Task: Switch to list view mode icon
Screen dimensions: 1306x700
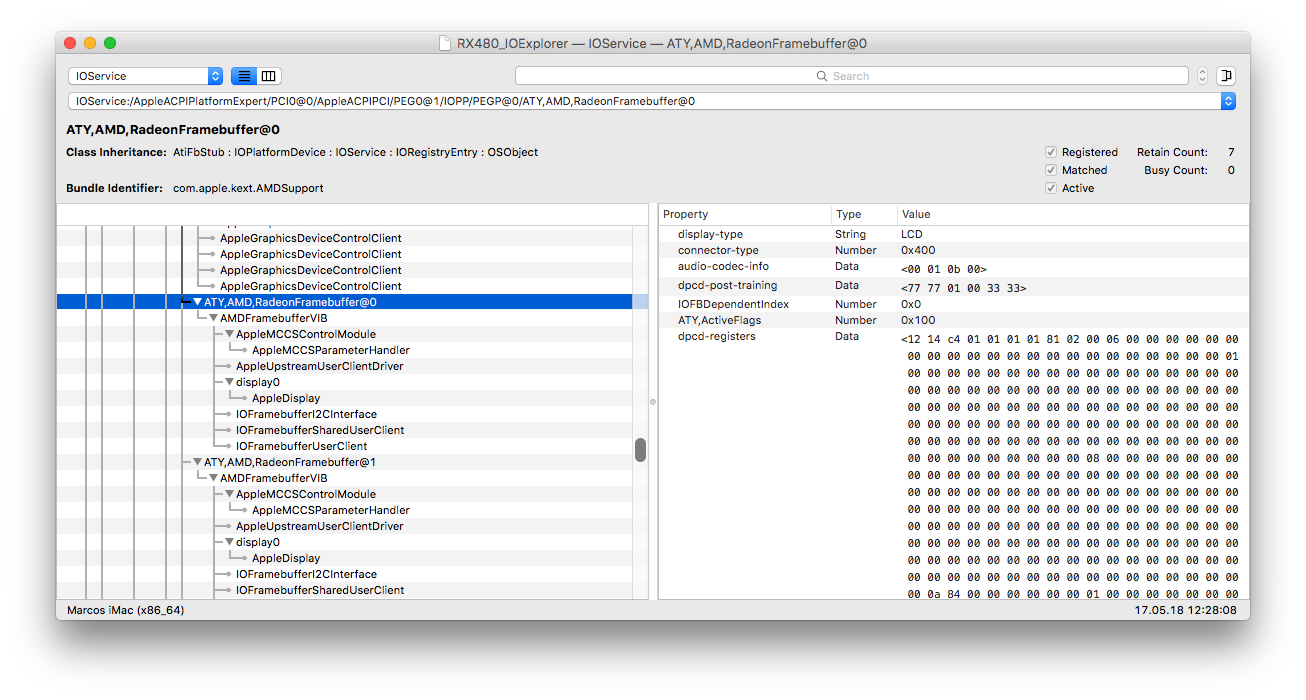Action: pyautogui.click(x=244, y=76)
